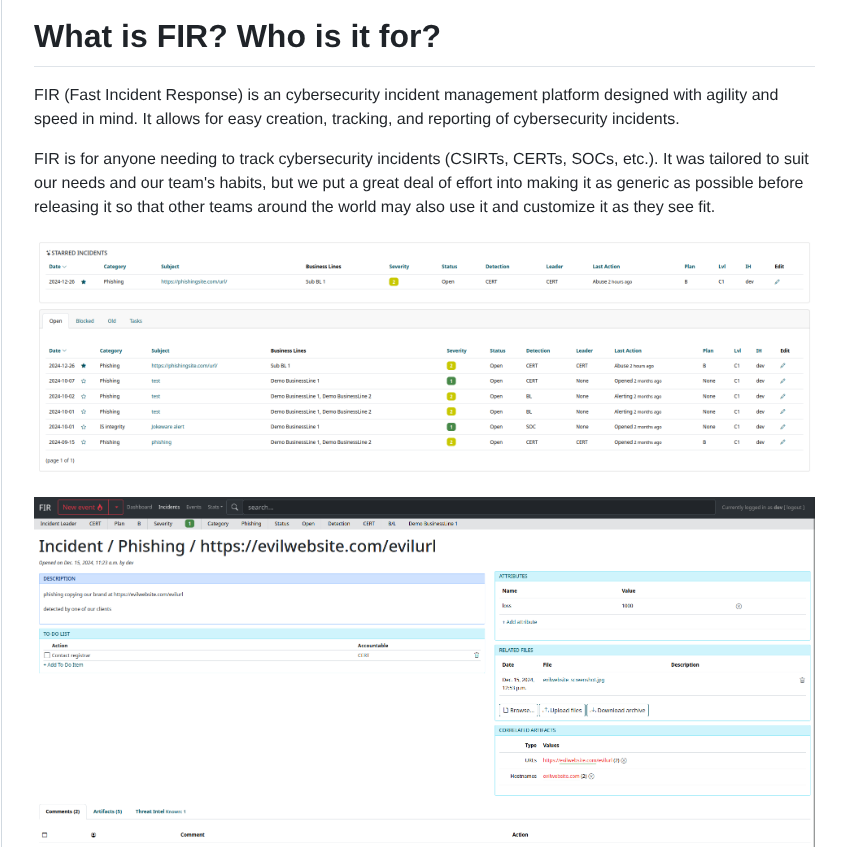Viewport: 847px width, 847px height.
Task: Click filled star on 2024-12-26 open incident
Action: (x=83, y=366)
